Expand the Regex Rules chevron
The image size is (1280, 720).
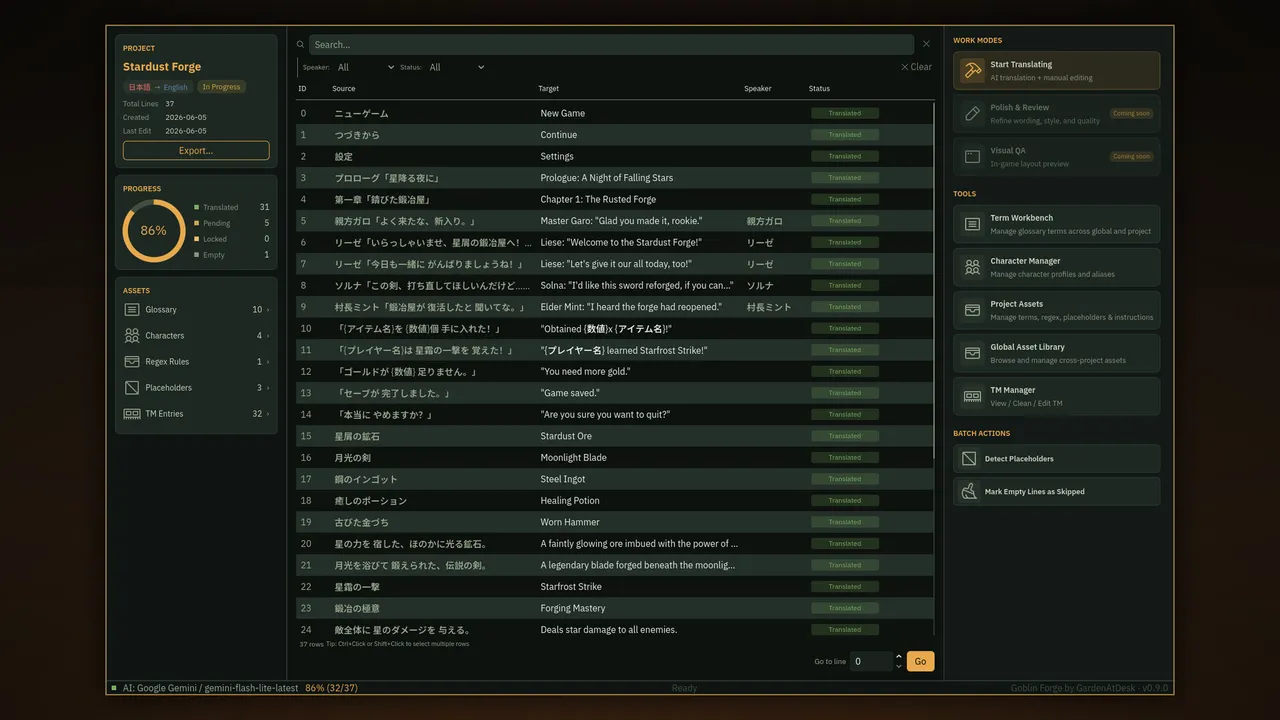[x=268, y=362]
